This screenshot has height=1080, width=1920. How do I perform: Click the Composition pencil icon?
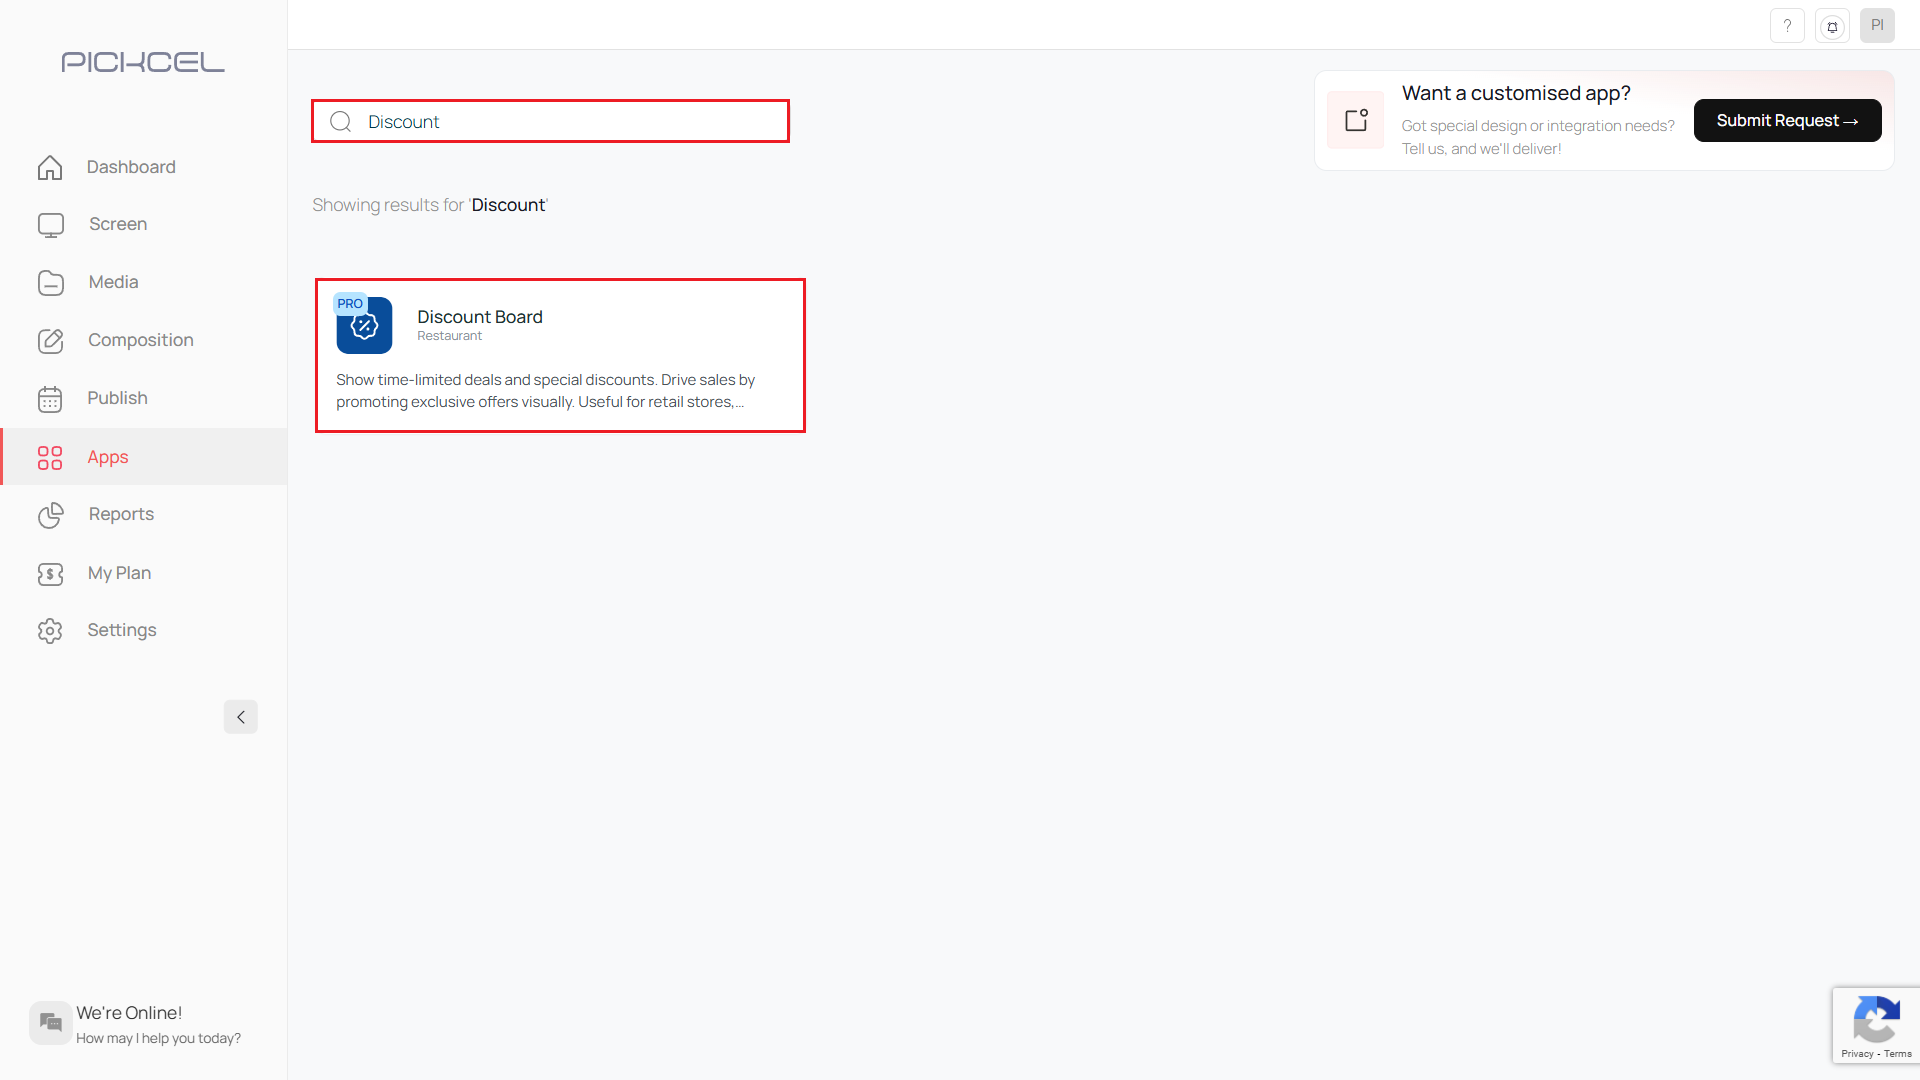50,341
